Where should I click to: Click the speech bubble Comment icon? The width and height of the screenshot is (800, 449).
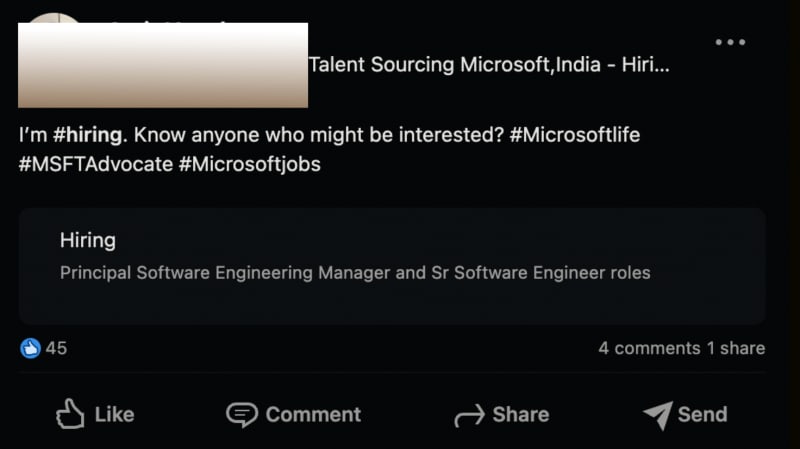[242, 414]
